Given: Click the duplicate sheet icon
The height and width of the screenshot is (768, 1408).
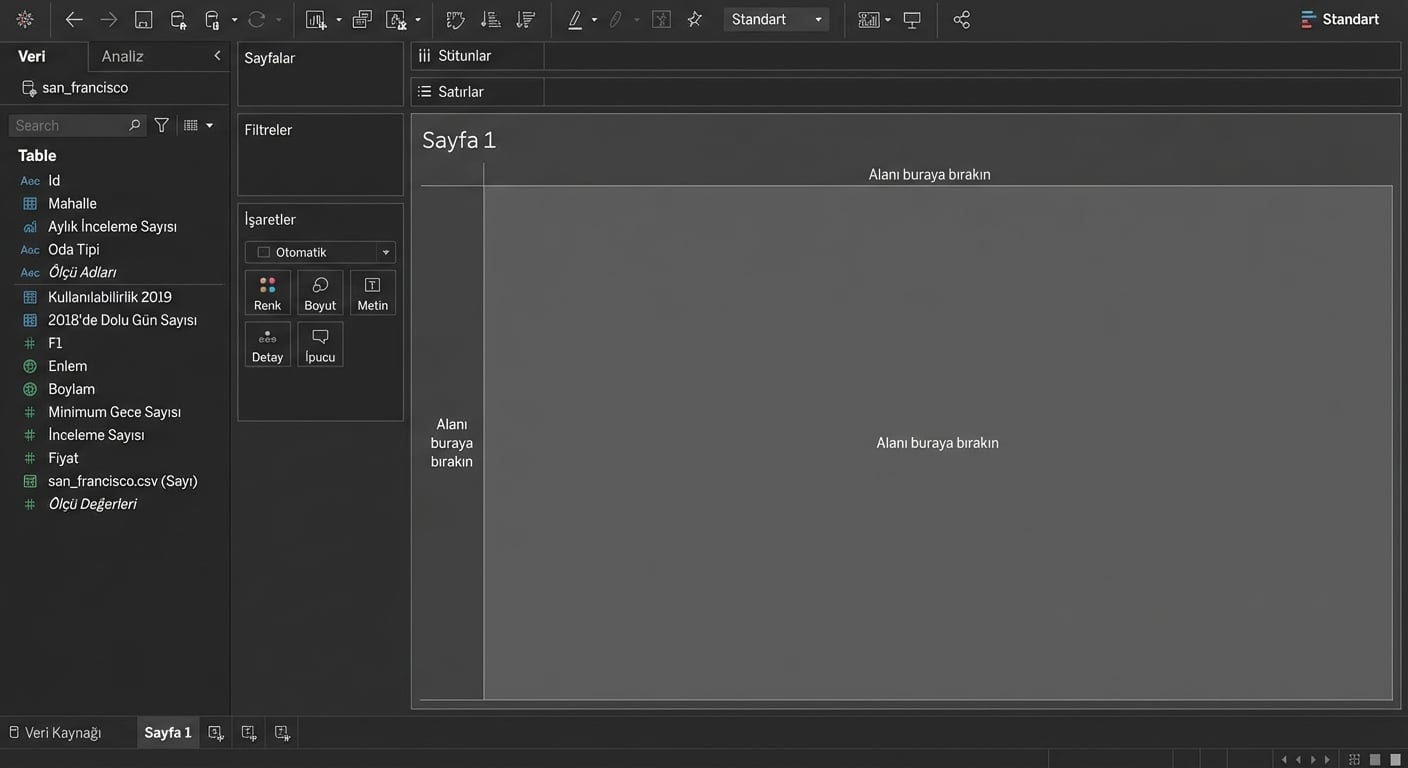Looking at the screenshot, I should click(x=362, y=20).
